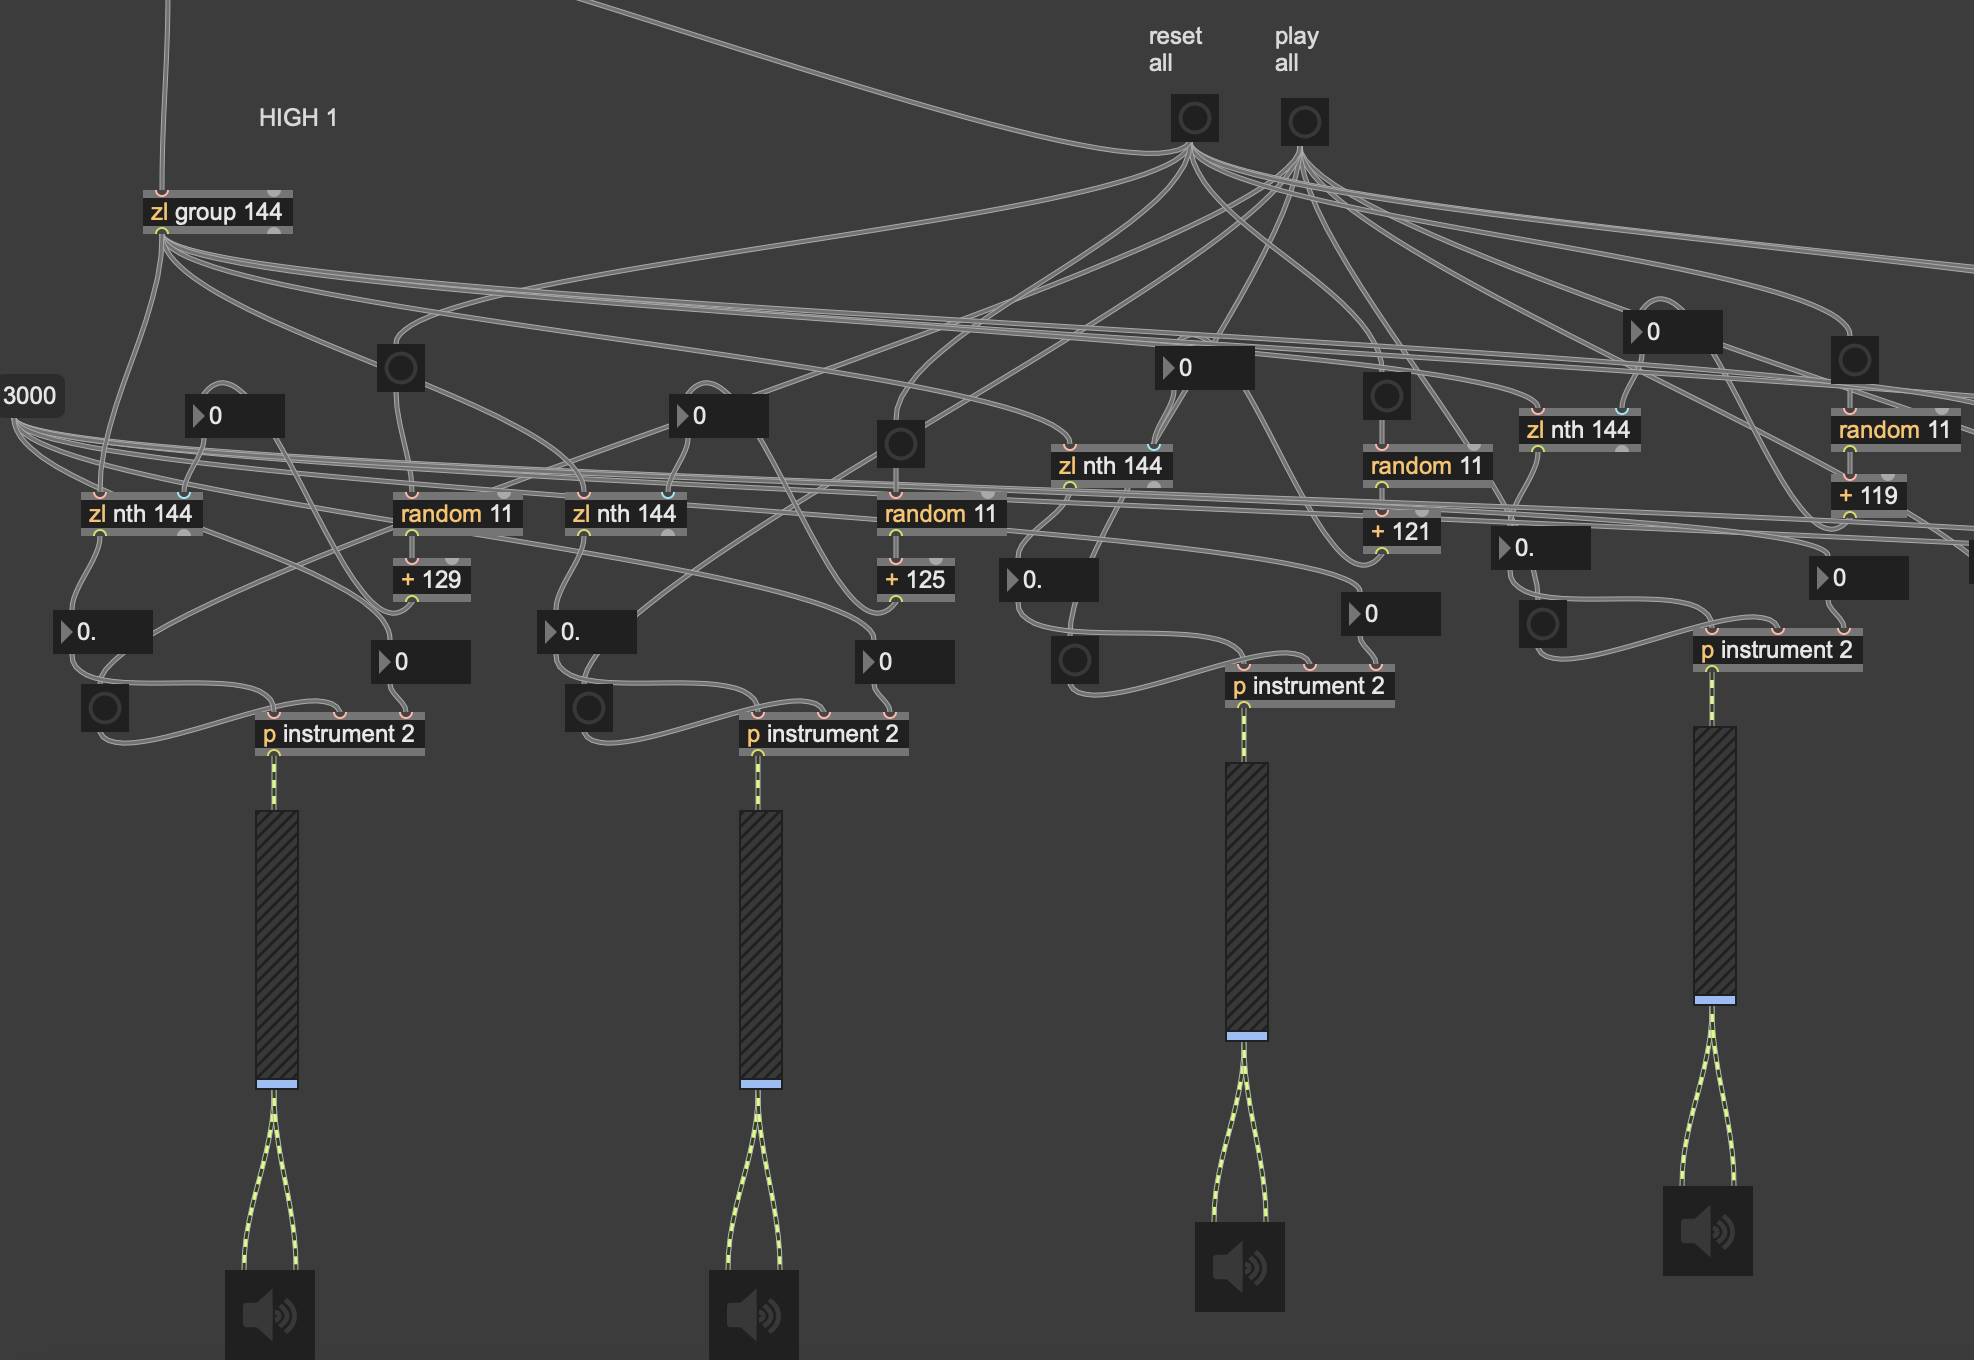Click the bang above + 119 random

pyautogui.click(x=1854, y=360)
